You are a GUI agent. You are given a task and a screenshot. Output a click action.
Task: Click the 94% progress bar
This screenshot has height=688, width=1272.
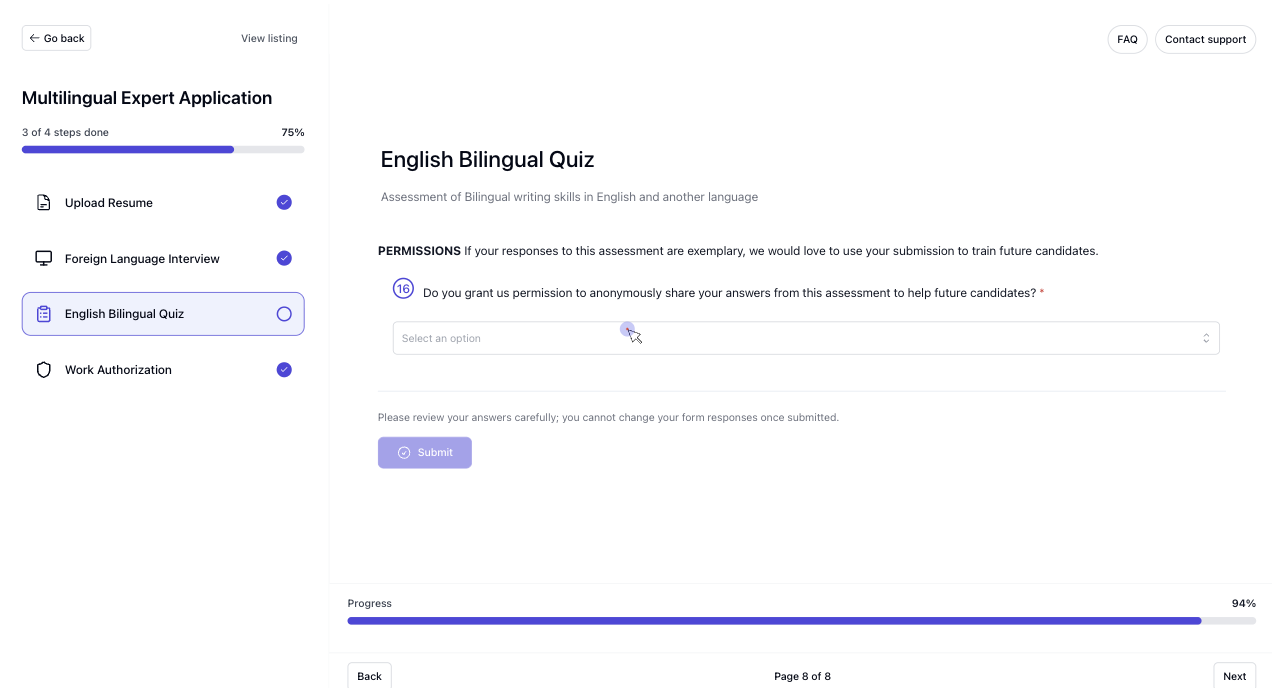click(800, 620)
